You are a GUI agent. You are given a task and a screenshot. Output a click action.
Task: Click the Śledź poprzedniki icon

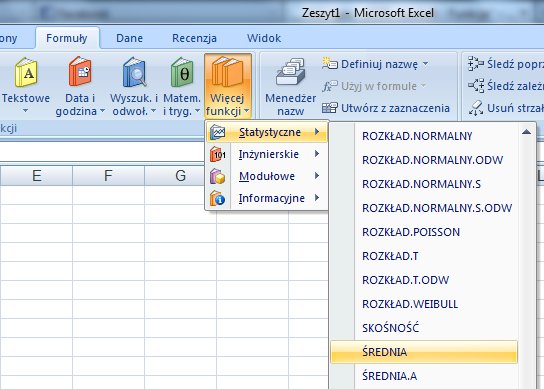point(476,64)
